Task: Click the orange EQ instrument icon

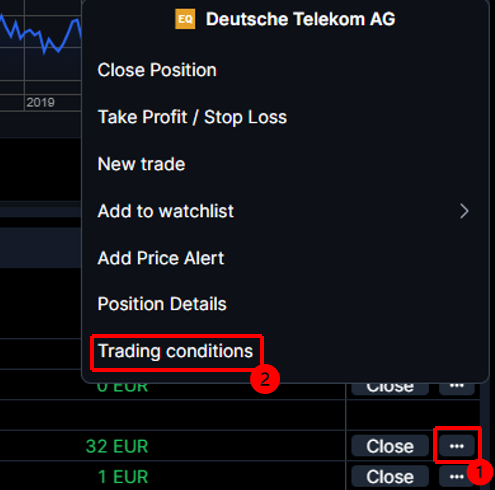Action: click(x=185, y=19)
